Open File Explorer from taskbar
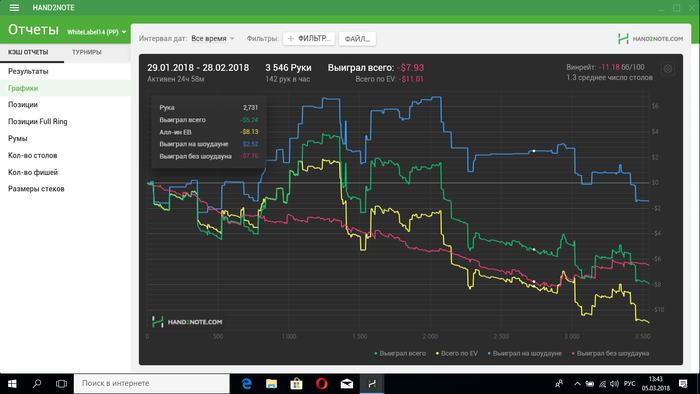 click(271, 384)
